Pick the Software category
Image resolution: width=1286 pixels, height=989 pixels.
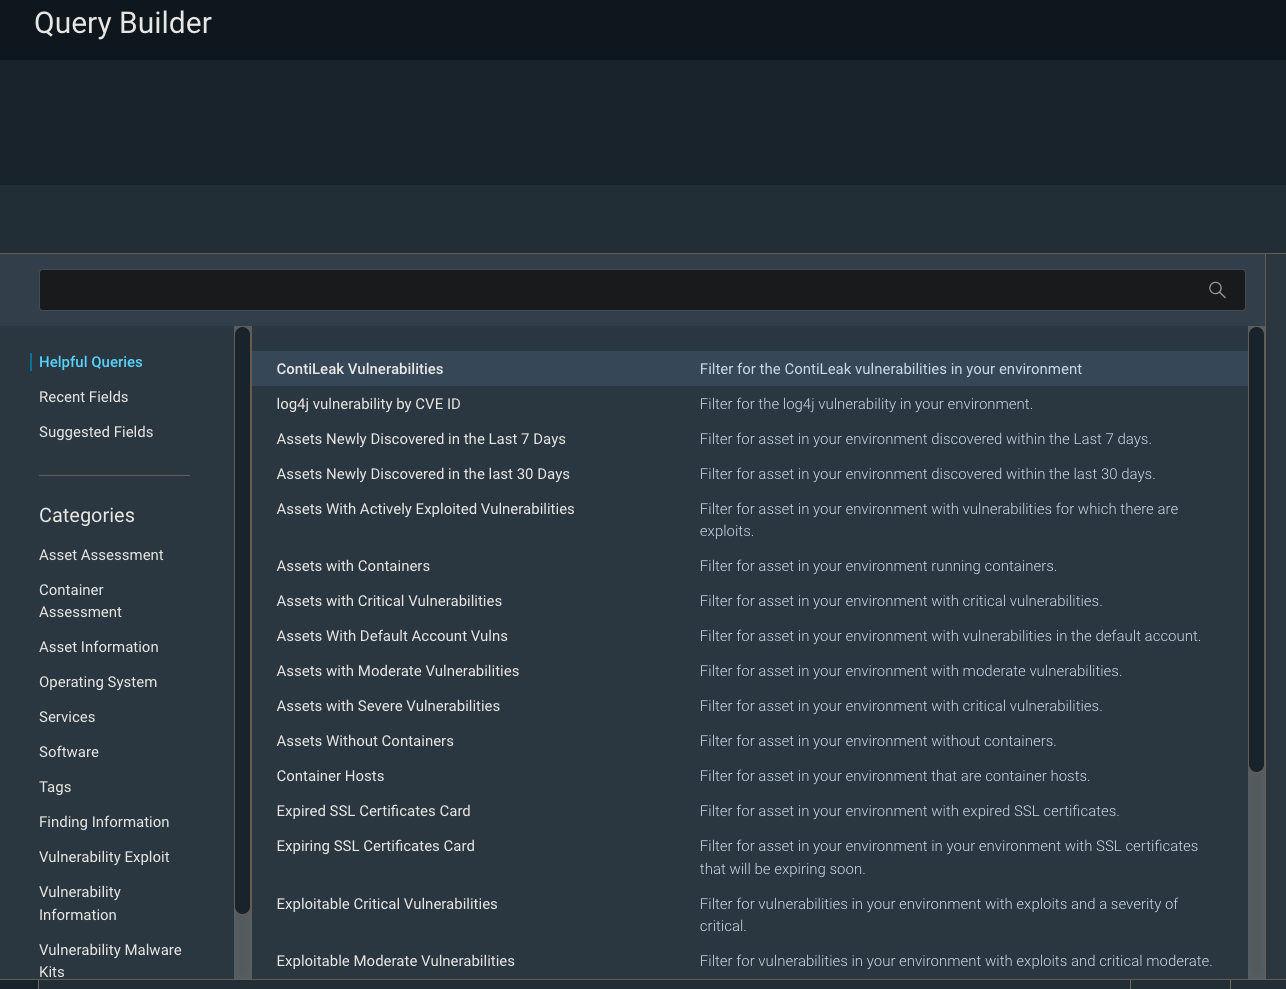pos(69,752)
